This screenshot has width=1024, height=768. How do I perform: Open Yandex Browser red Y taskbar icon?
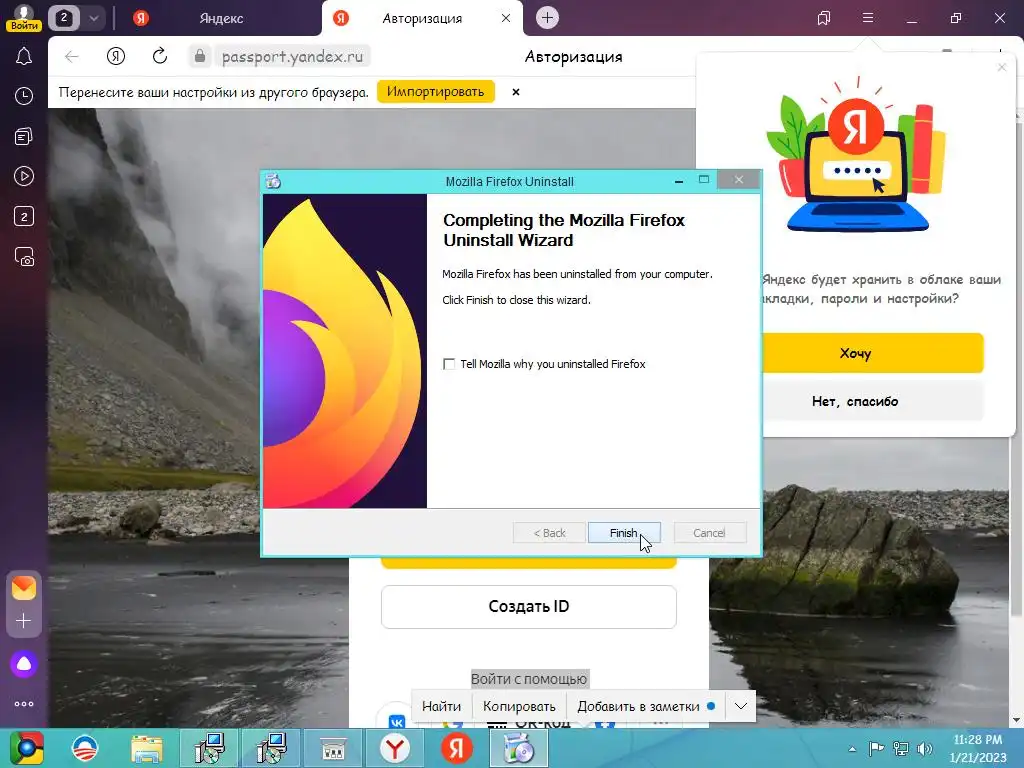(x=395, y=748)
